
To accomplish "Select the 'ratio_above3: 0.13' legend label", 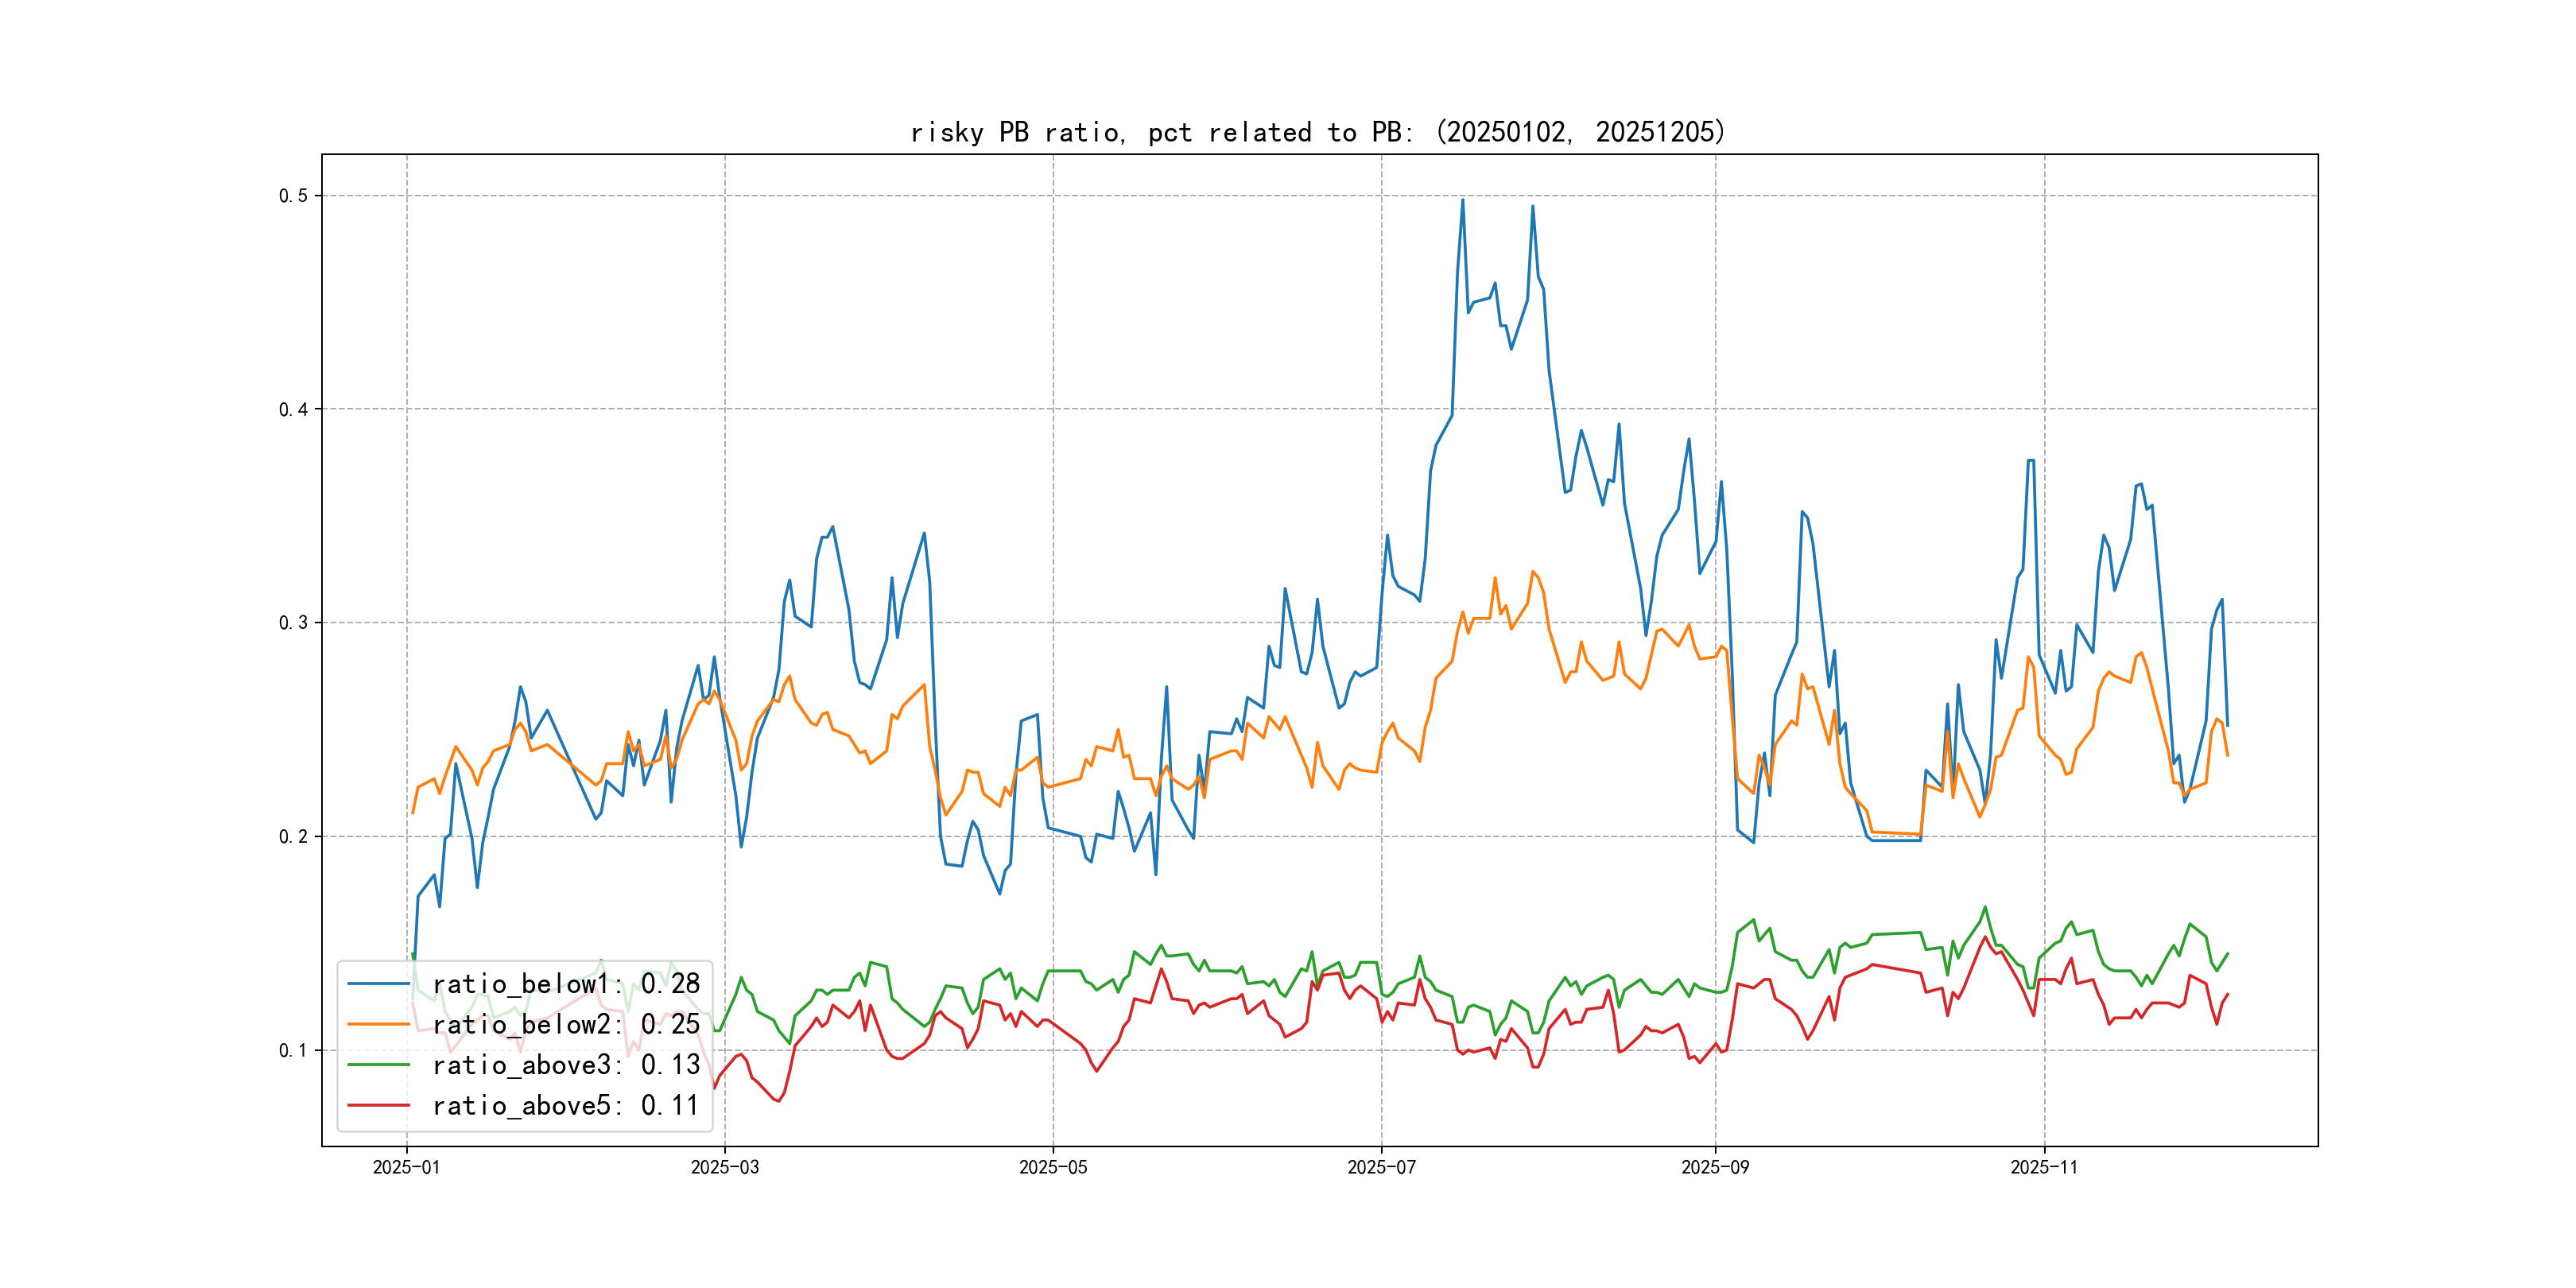I will [566, 1065].
